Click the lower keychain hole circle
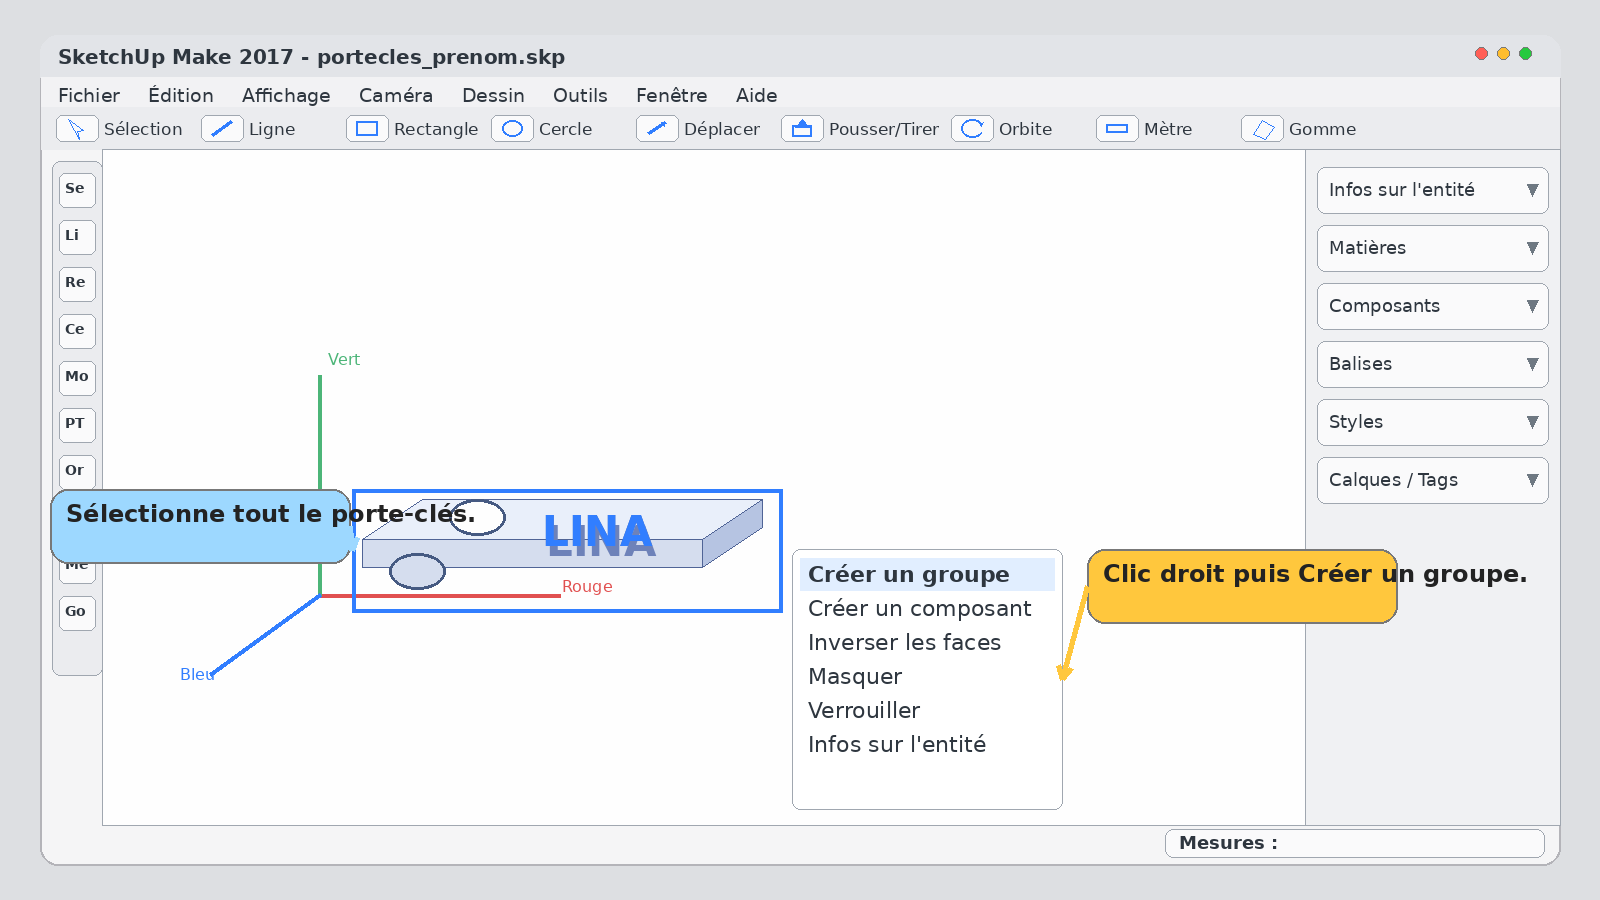The height and width of the screenshot is (900, 1600). (417, 571)
